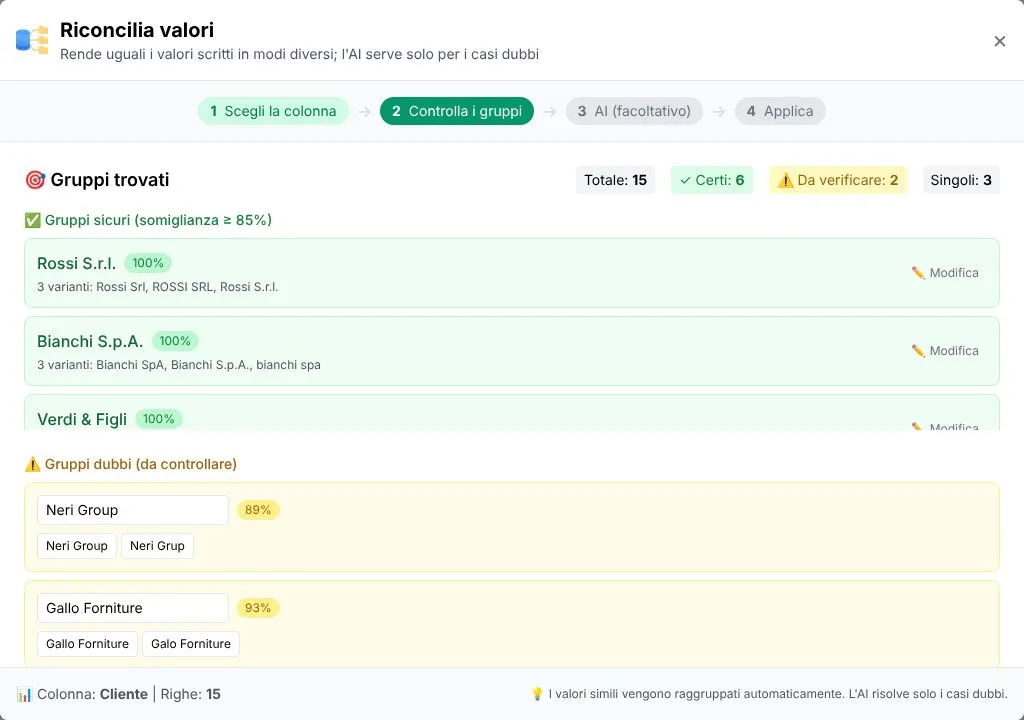Go to step 1 Scegli la colonna
Screen dimensions: 1024x720
[273, 111]
